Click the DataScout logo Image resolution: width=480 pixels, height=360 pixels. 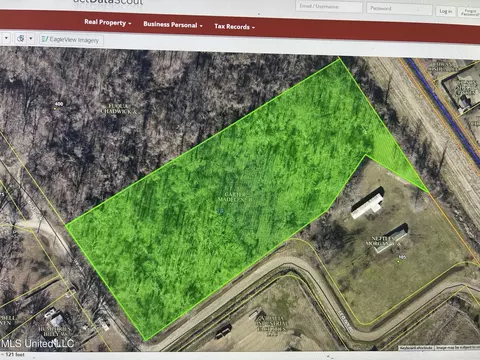click(x=107, y=2)
